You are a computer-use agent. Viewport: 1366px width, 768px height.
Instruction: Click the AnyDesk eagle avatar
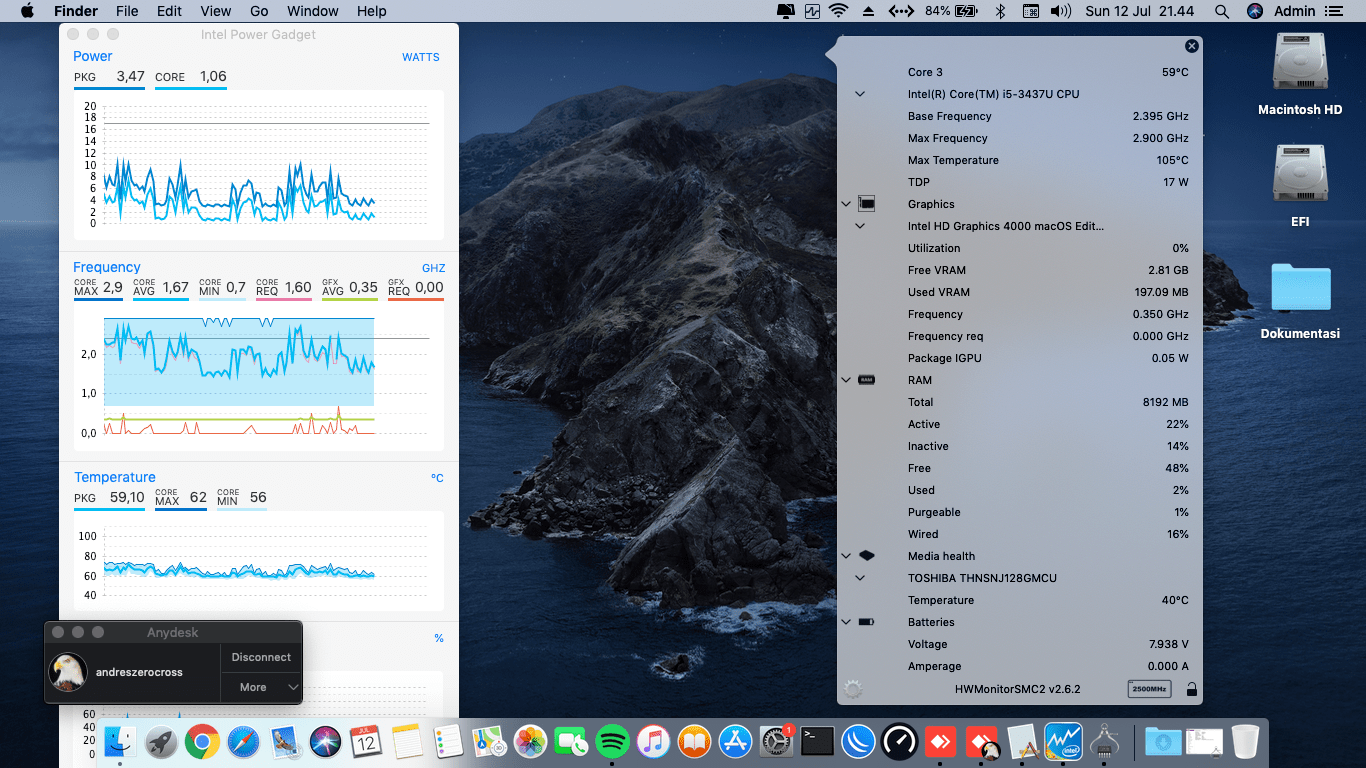pos(68,672)
